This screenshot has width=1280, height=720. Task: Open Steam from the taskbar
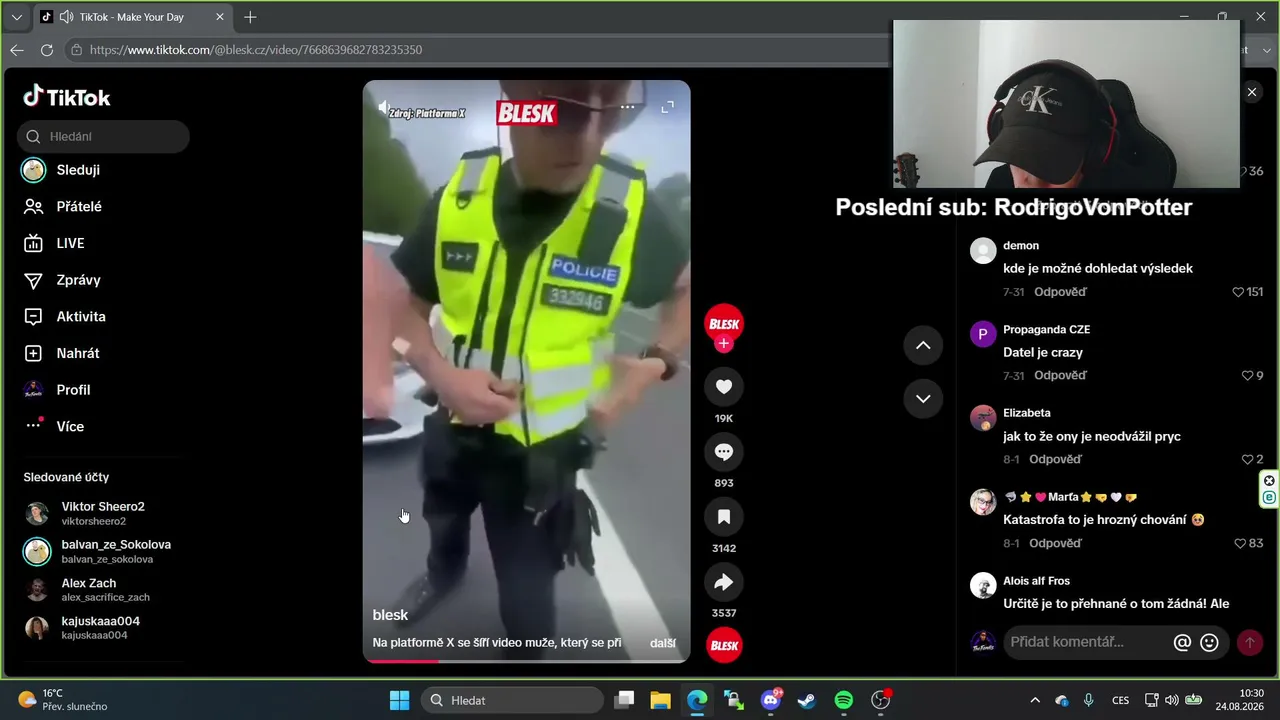[807, 700]
